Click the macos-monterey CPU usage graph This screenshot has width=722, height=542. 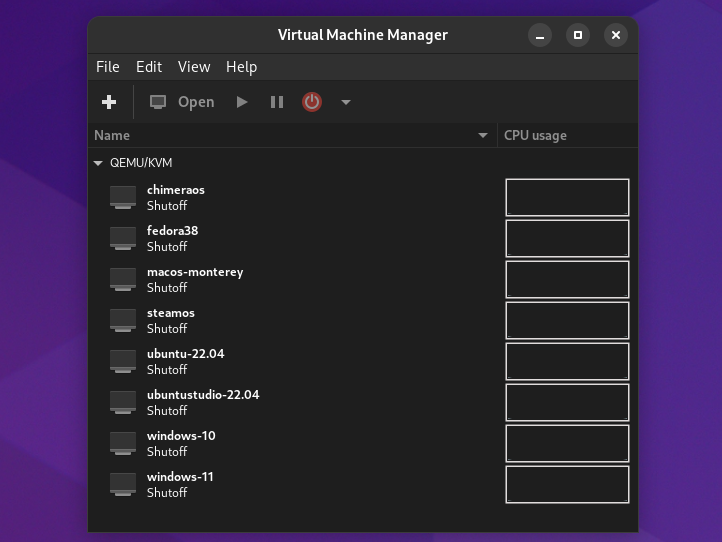pyautogui.click(x=567, y=280)
